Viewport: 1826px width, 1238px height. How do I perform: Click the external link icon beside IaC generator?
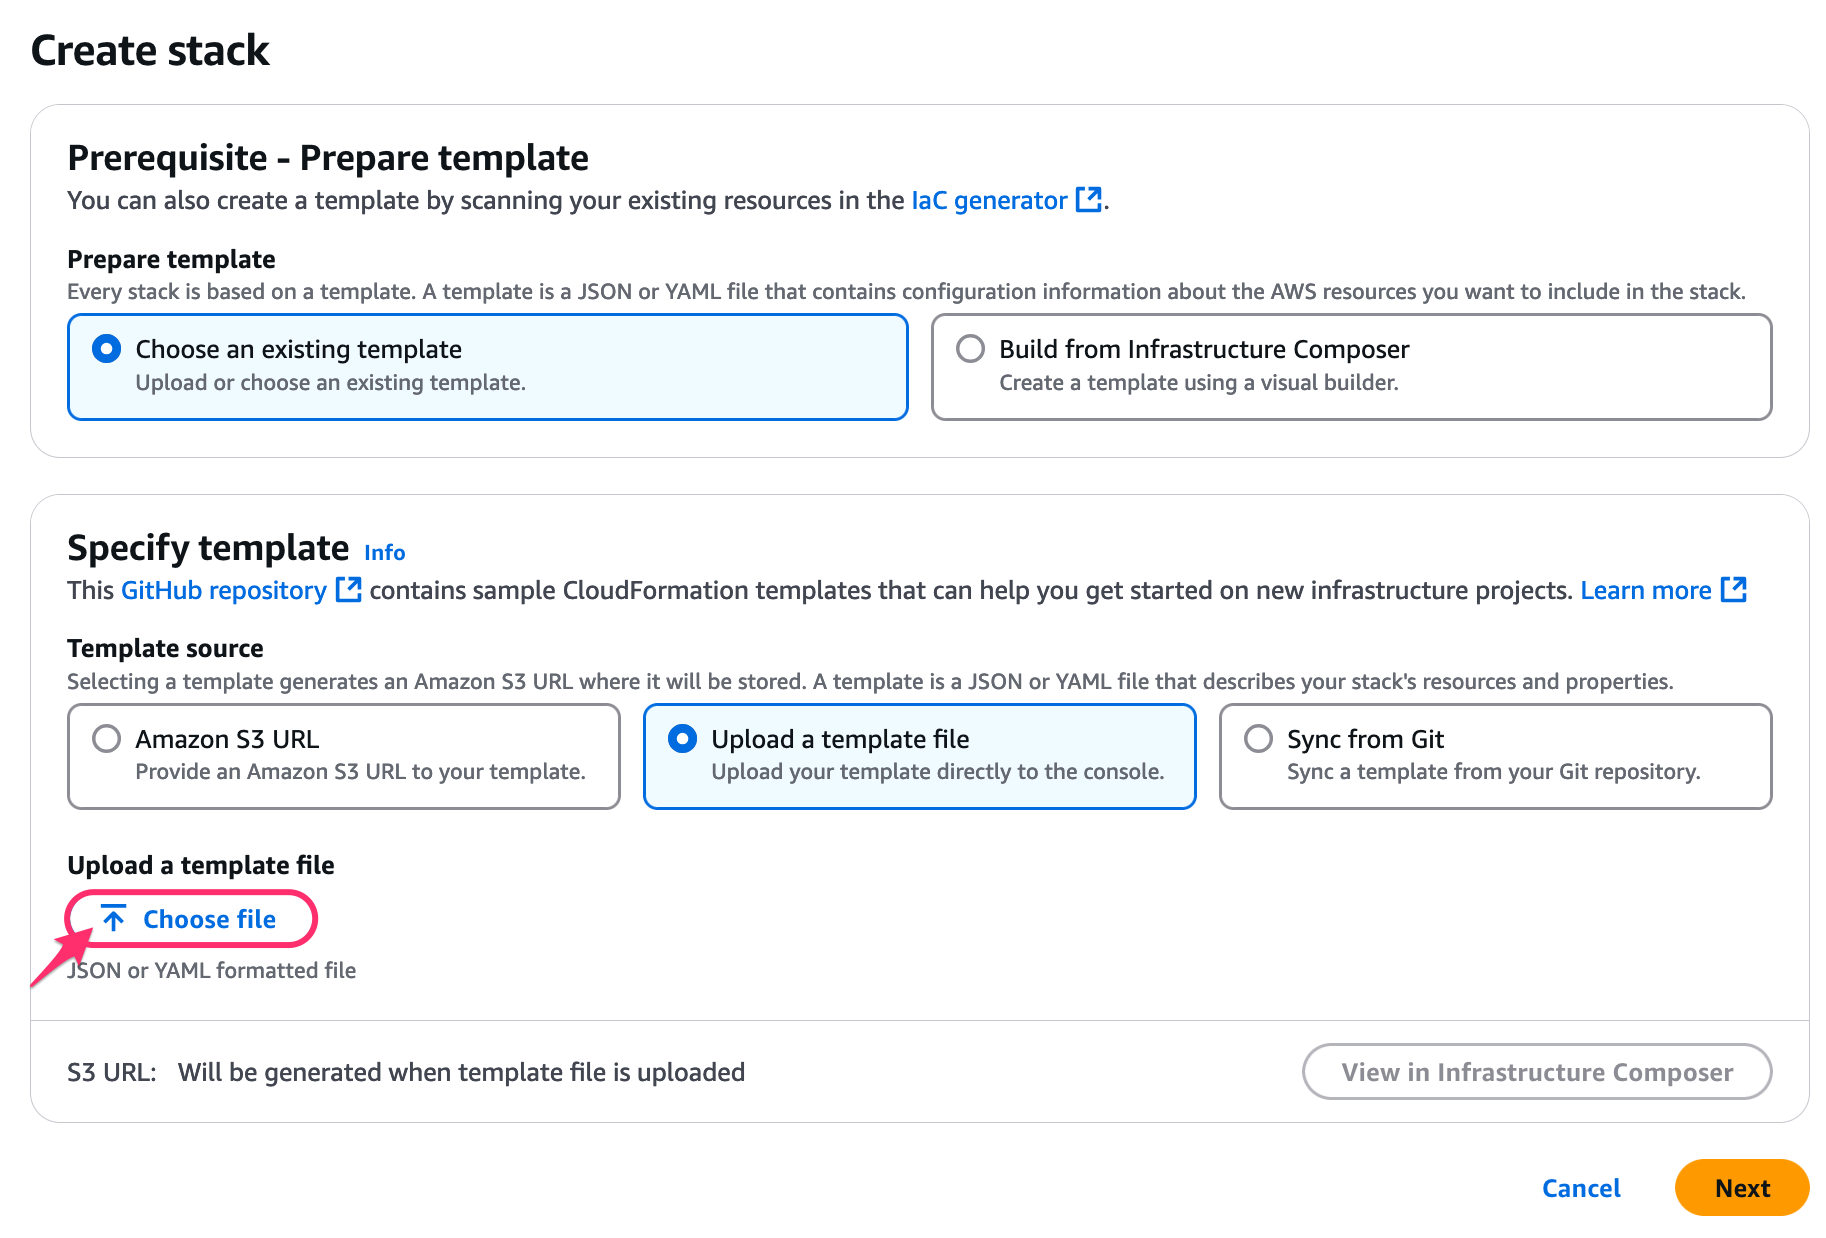tap(1089, 199)
